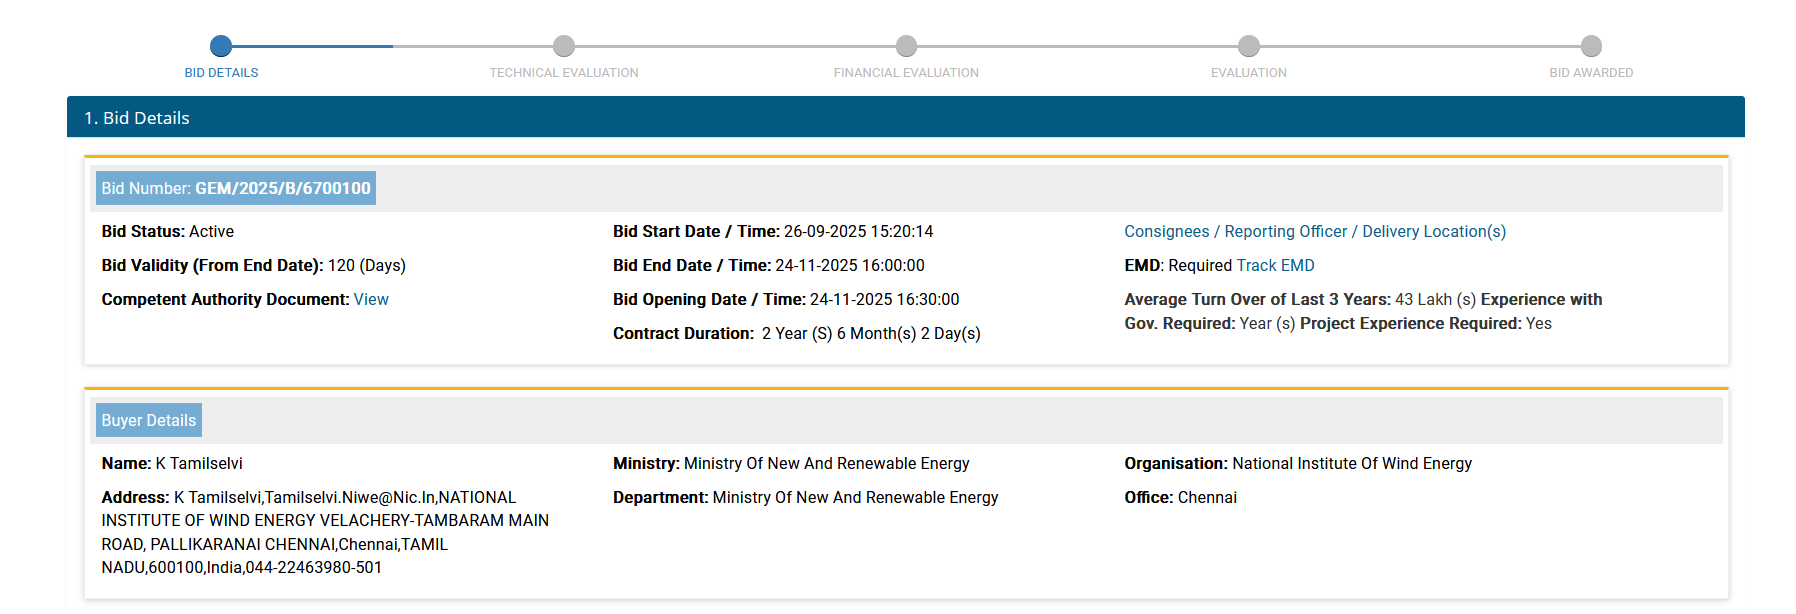Go to the FINANCIAL EVALUATION label
The height and width of the screenshot is (614, 1796).
pos(906,73)
